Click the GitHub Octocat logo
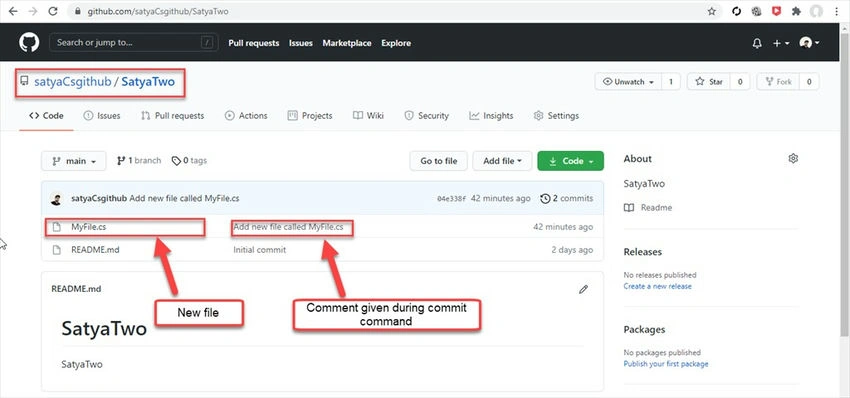This screenshot has height=398, width=850. click(29, 42)
